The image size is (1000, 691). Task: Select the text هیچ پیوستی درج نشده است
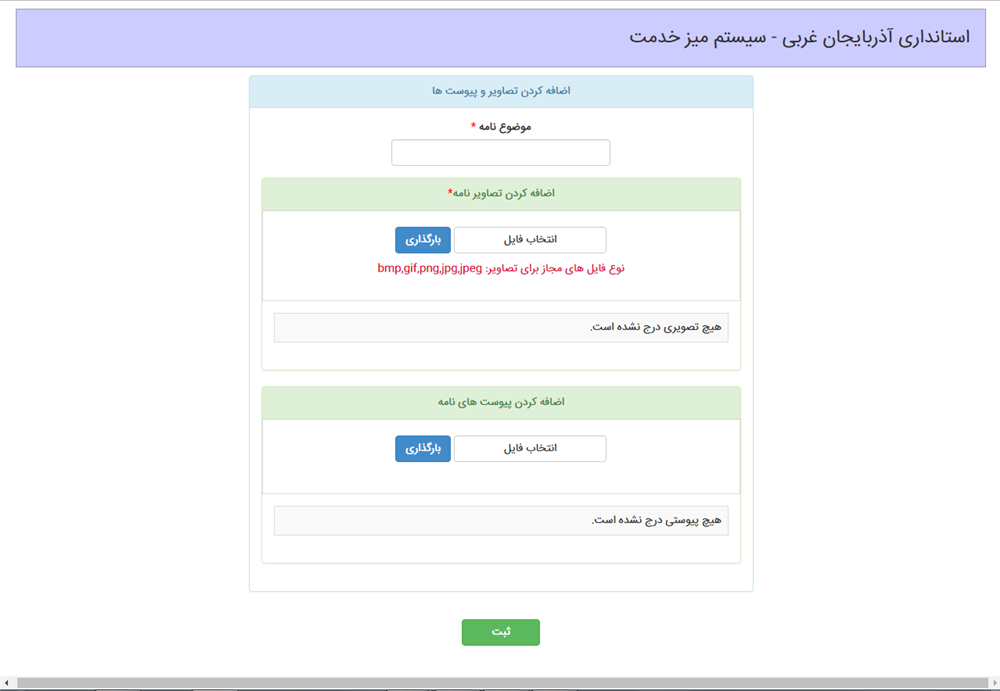(656, 521)
